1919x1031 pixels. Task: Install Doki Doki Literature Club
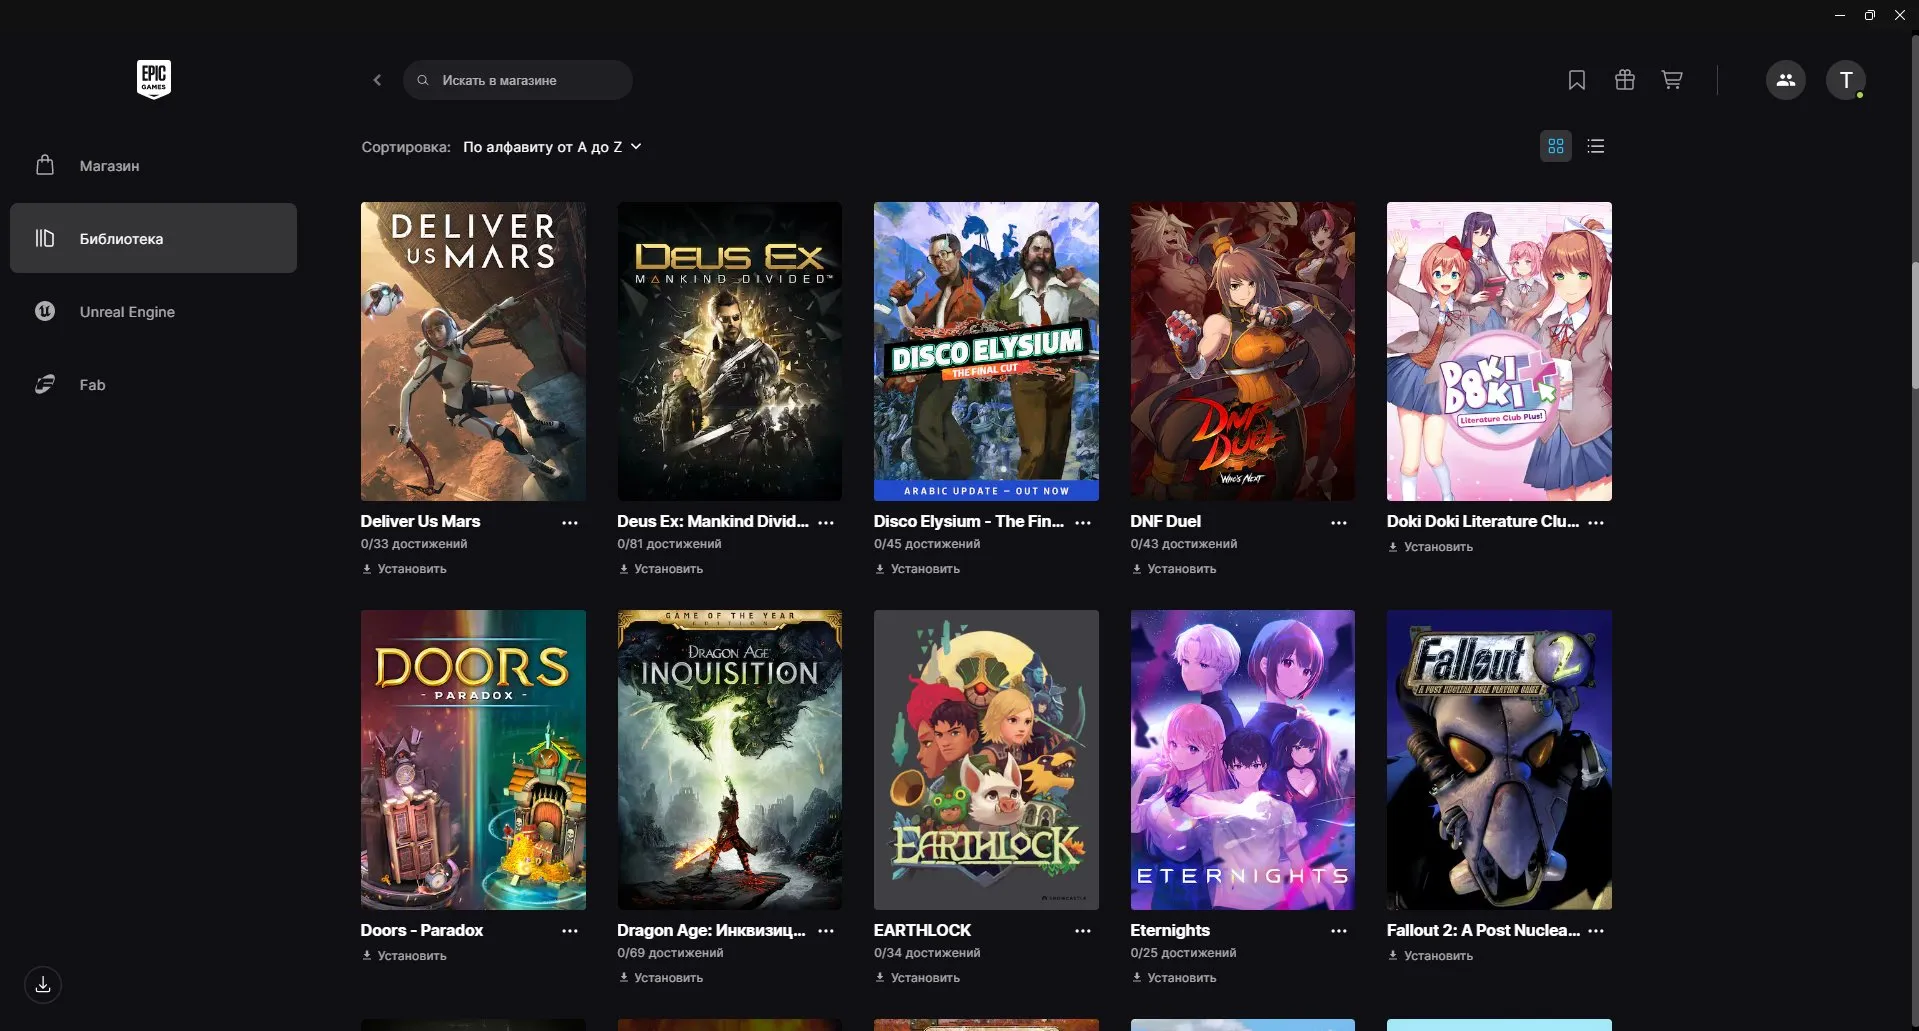pos(1430,547)
